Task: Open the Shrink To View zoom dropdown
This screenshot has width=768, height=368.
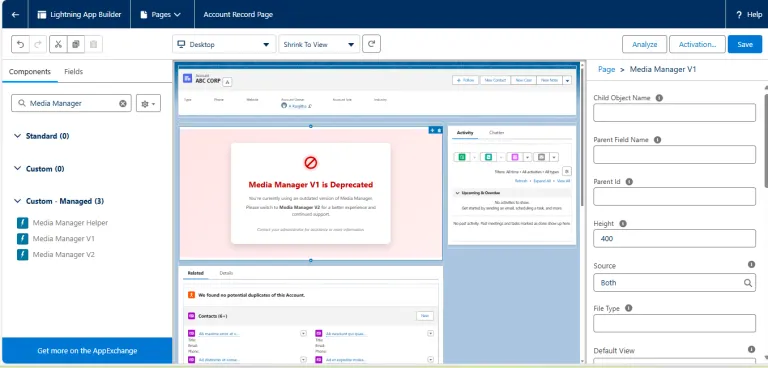Action: [319, 44]
